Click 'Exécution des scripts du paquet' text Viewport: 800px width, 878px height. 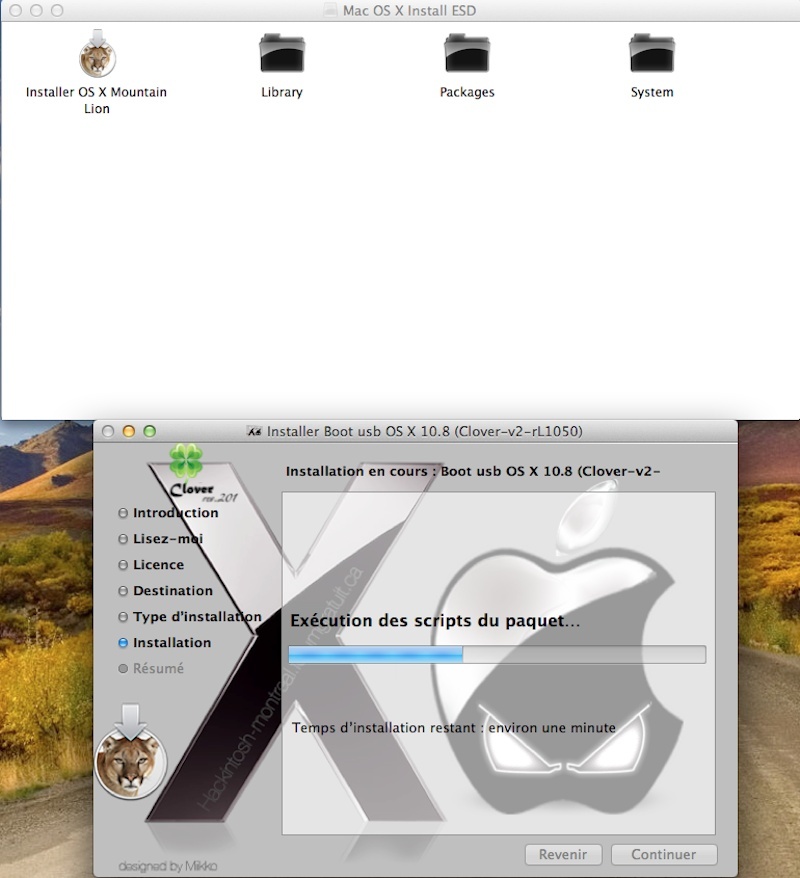click(435, 621)
